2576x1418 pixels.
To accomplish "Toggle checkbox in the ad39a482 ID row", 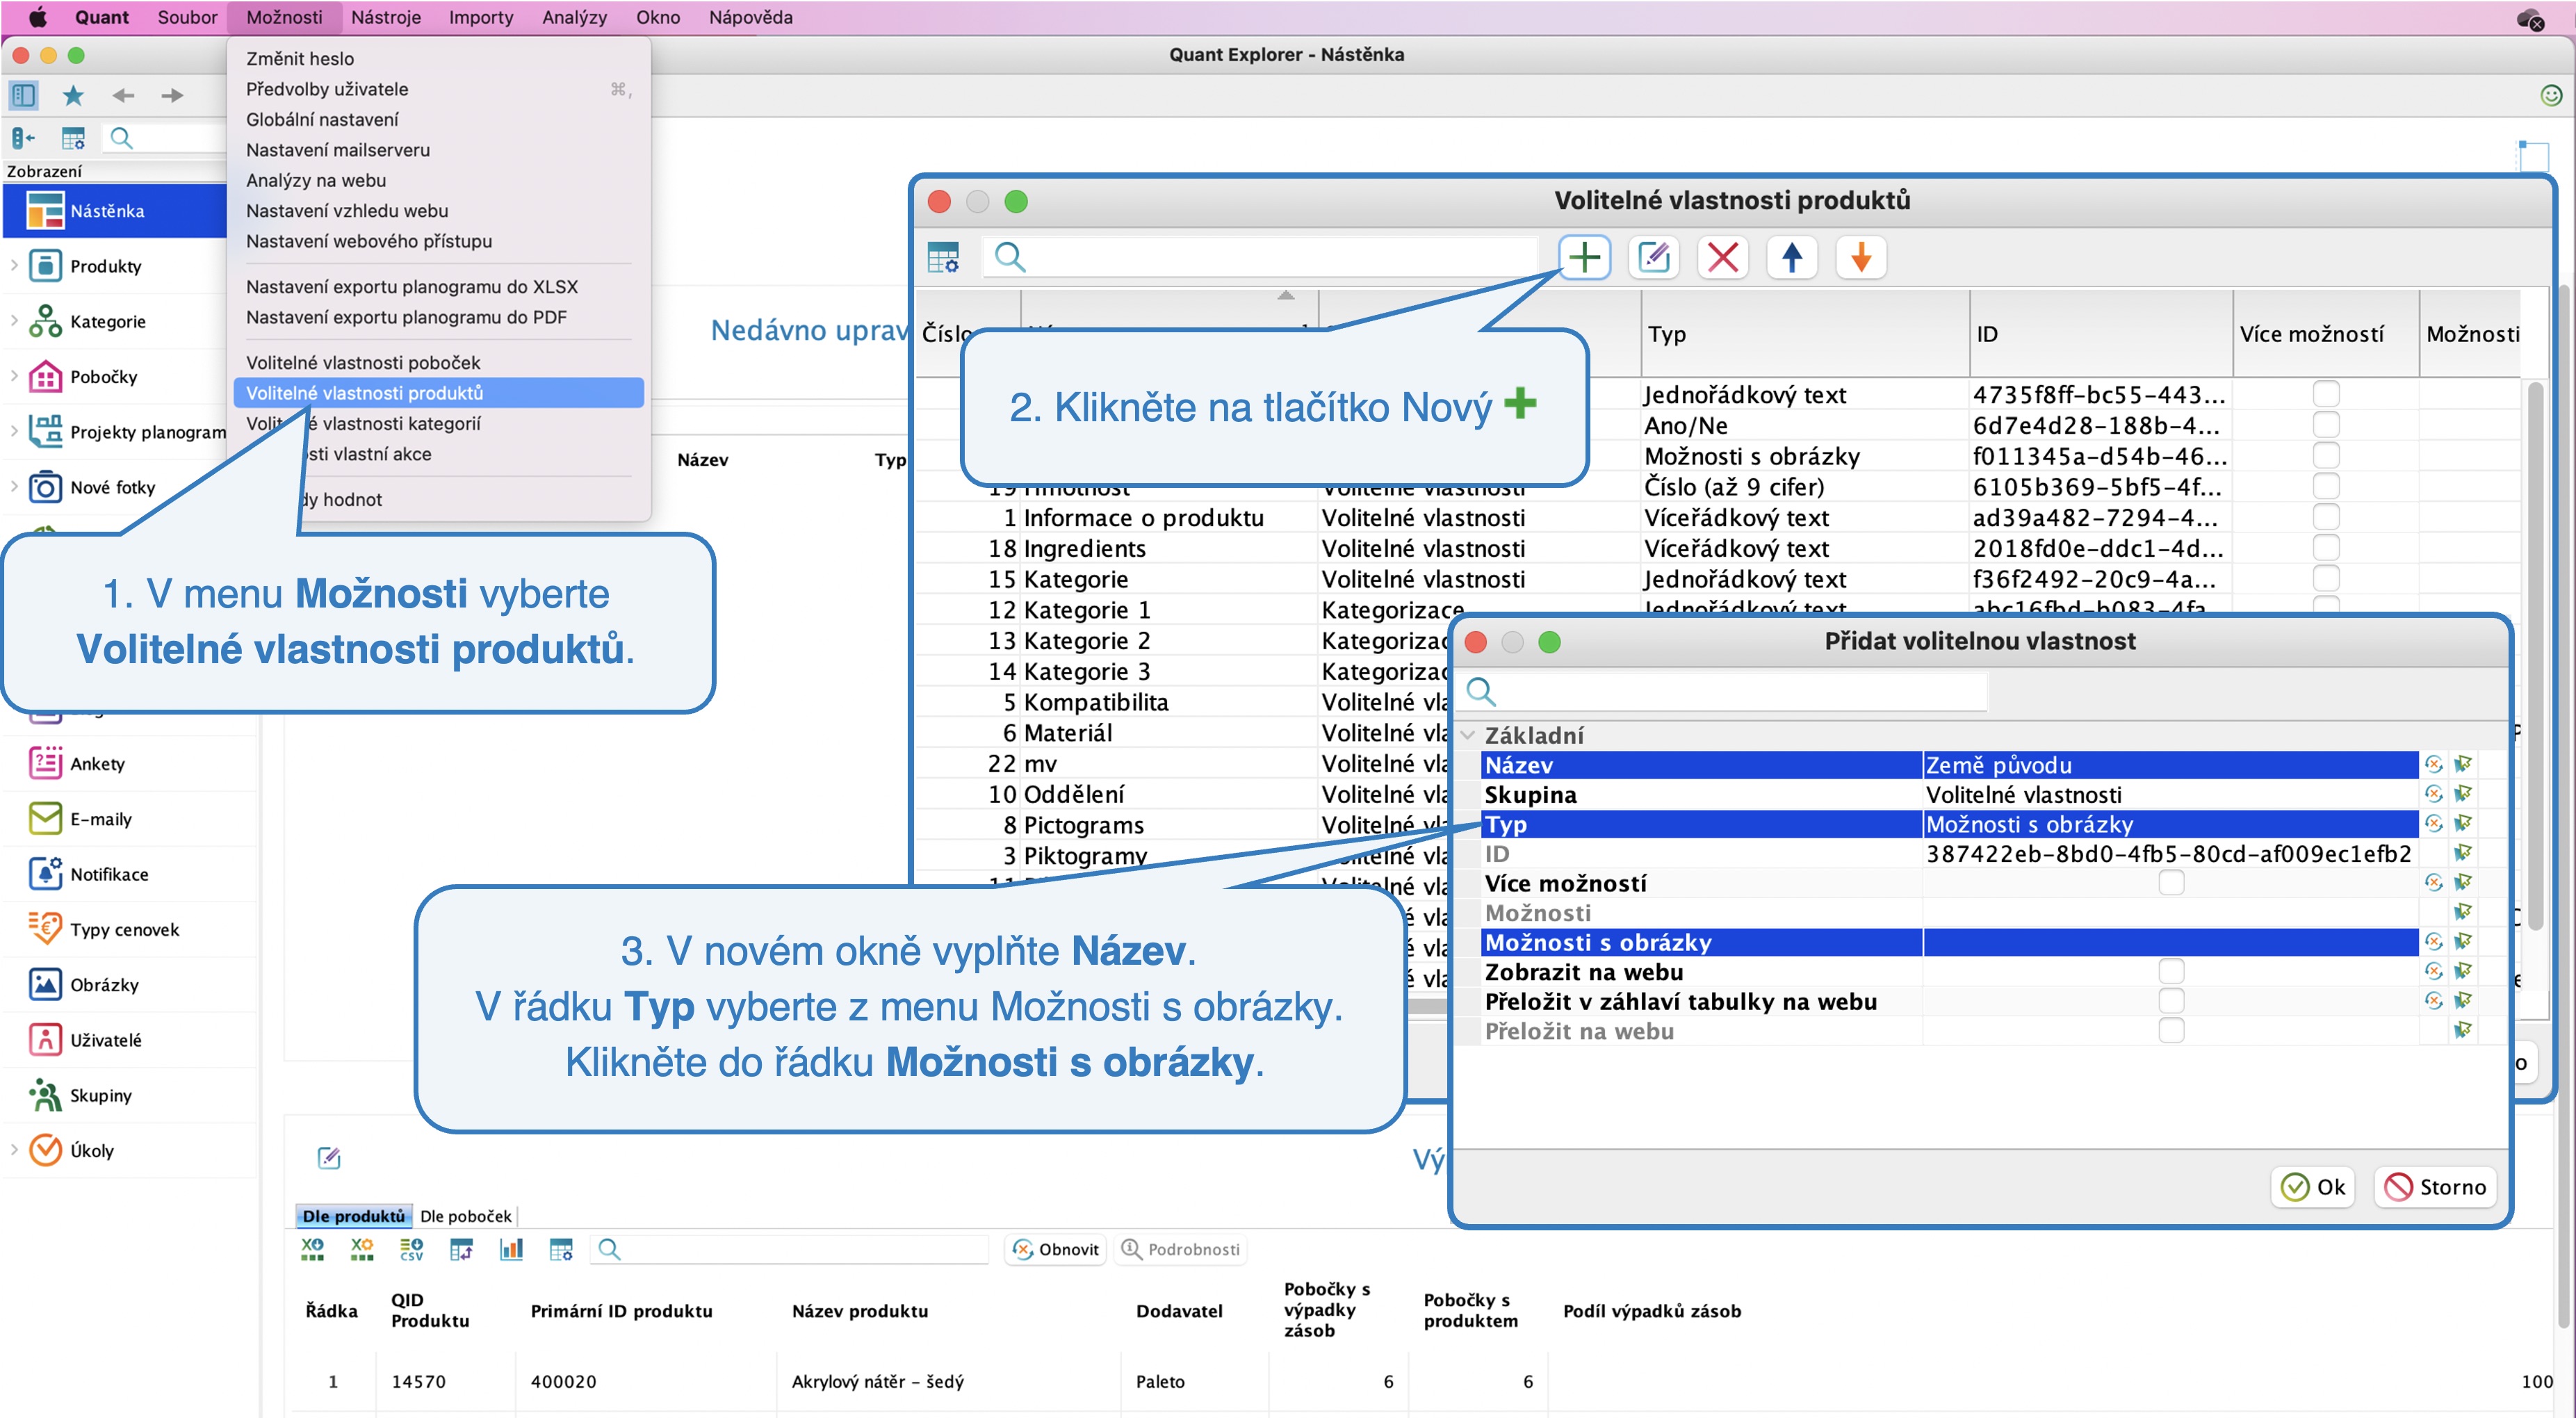I will [x=2326, y=518].
